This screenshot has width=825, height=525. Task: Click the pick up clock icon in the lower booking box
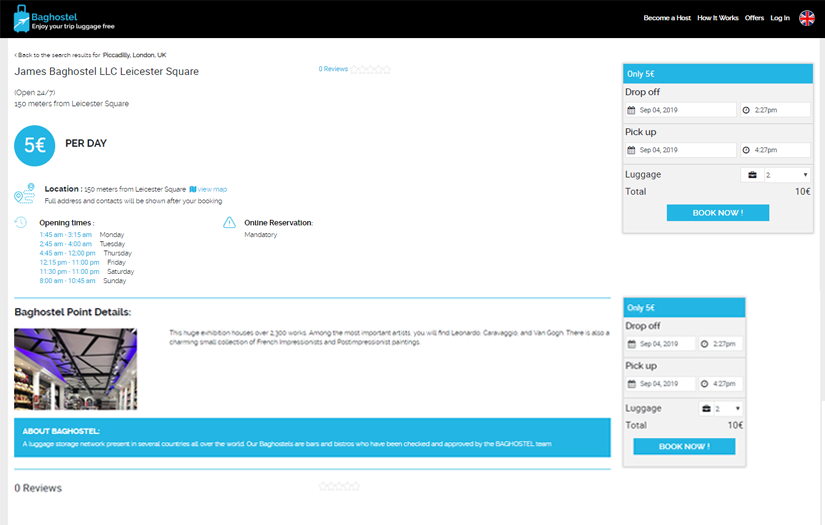704,383
